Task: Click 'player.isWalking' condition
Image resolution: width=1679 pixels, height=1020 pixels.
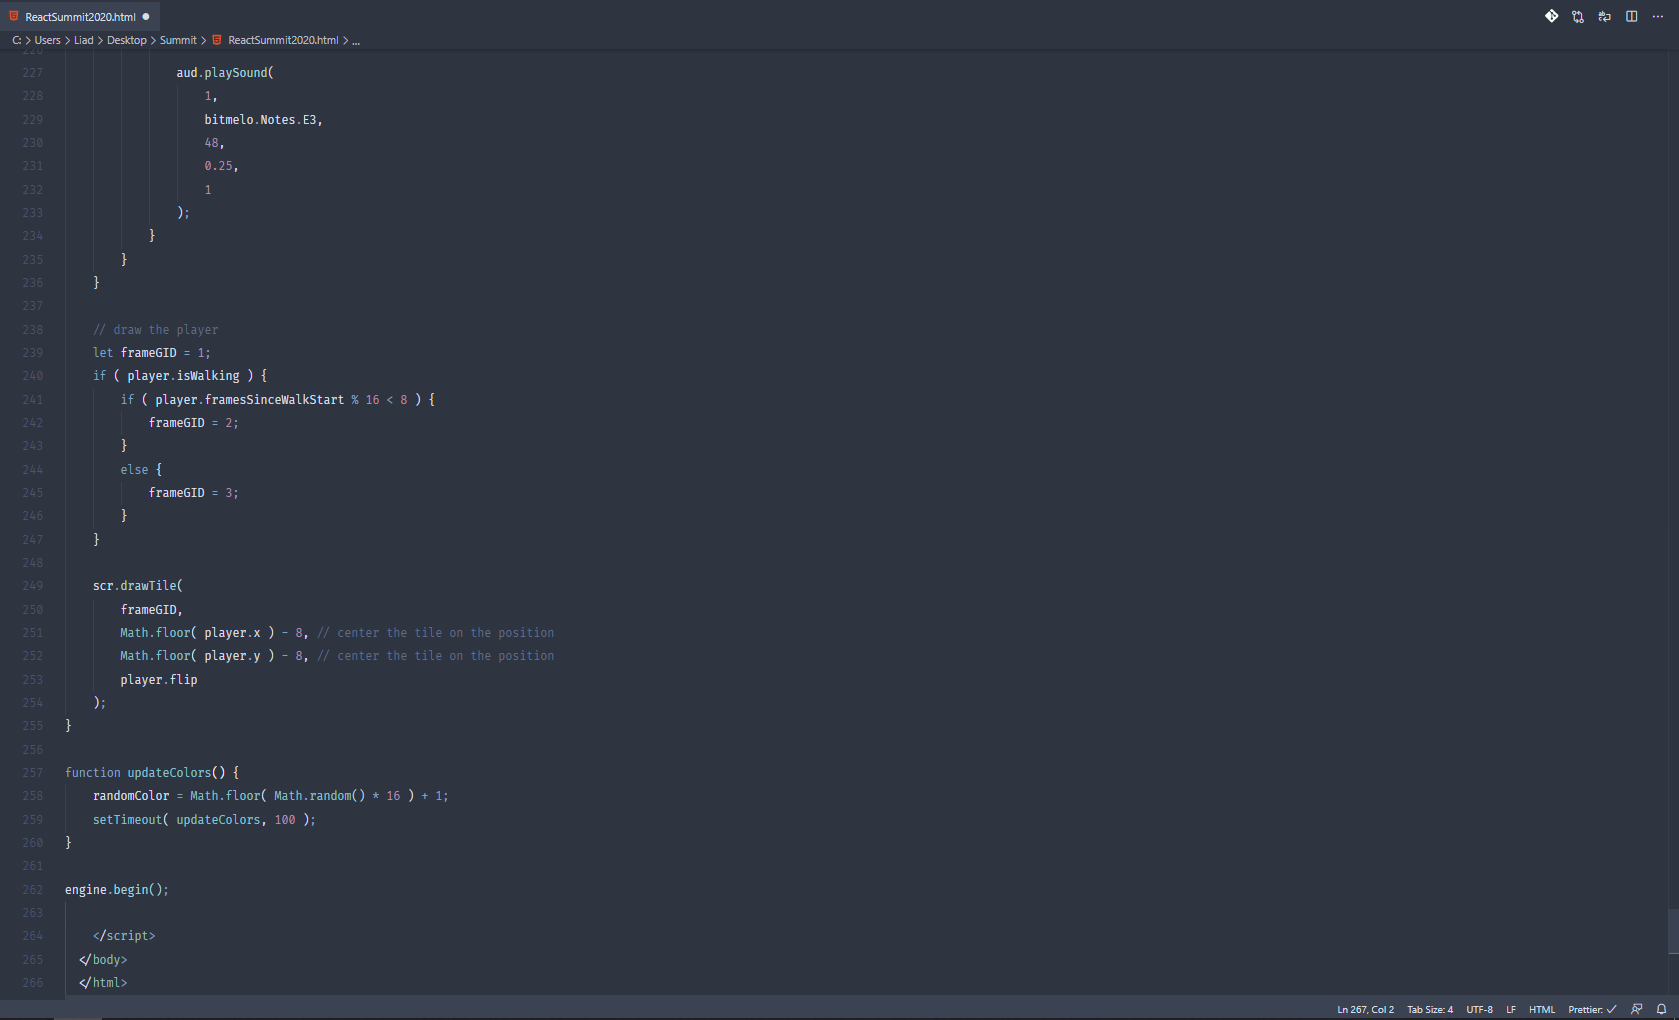Action: pyautogui.click(x=183, y=376)
